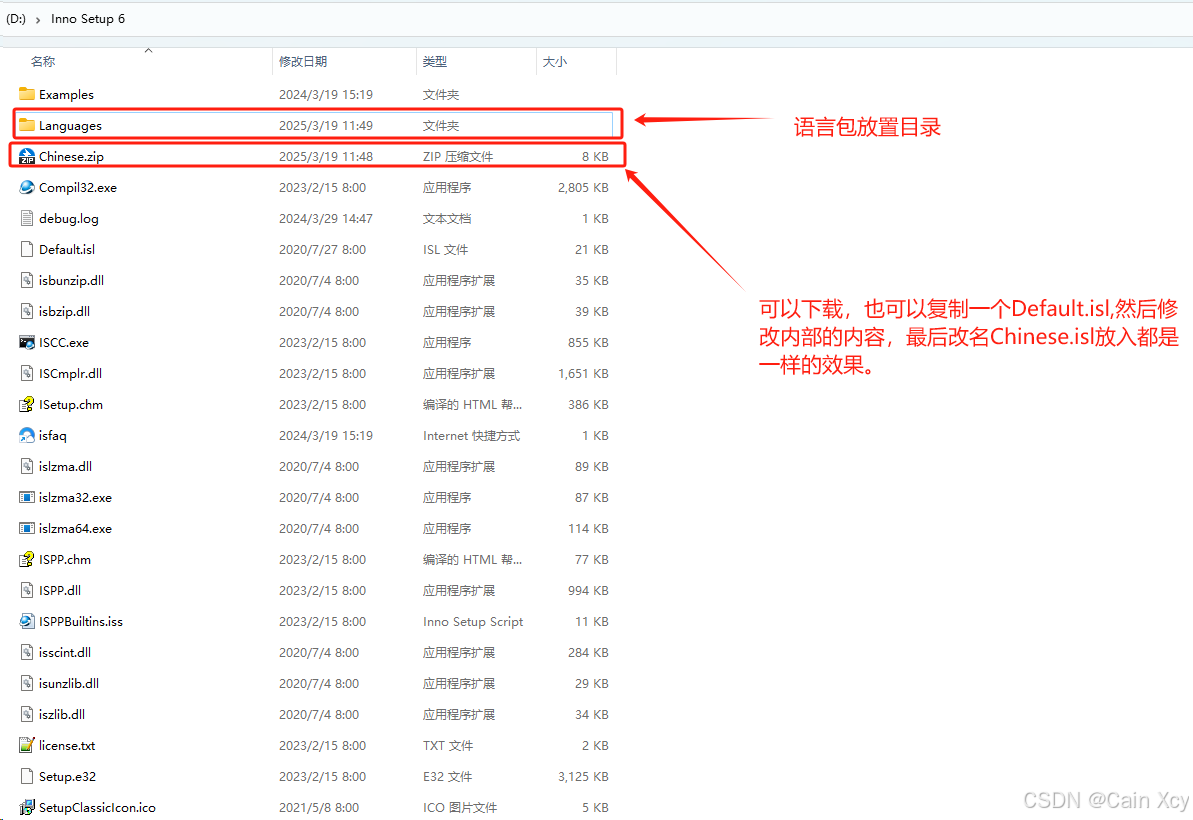Select the islzma32.exe icon
Viewport: 1193px width, 820px height.
(x=27, y=497)
